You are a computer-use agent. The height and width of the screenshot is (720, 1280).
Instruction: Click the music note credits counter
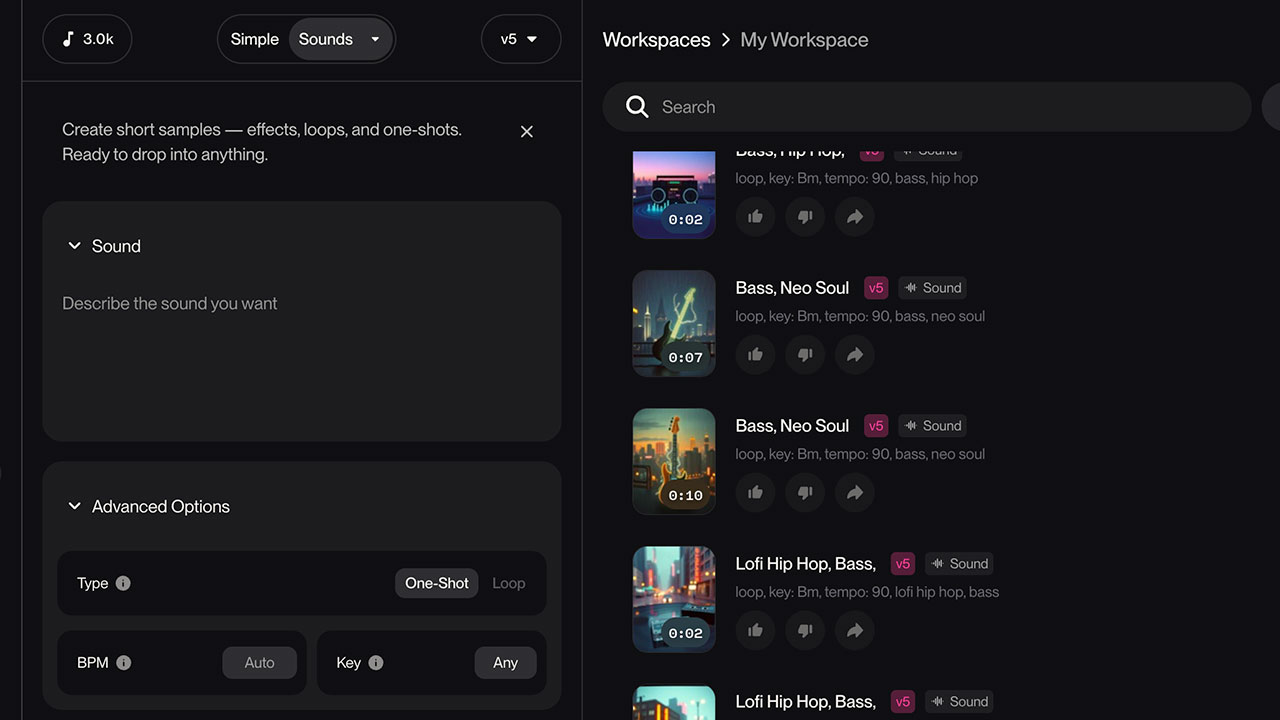click(x=87, y=39)
